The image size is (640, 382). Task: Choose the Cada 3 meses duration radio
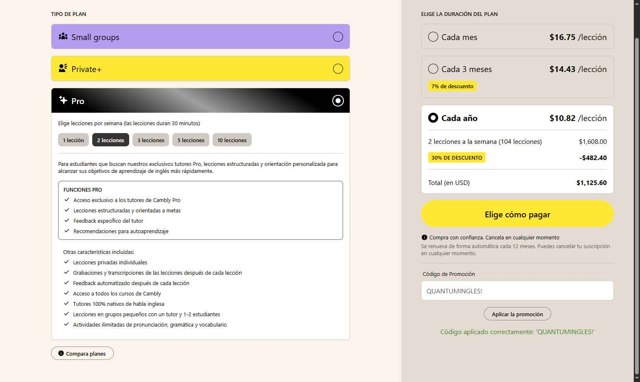433,69
